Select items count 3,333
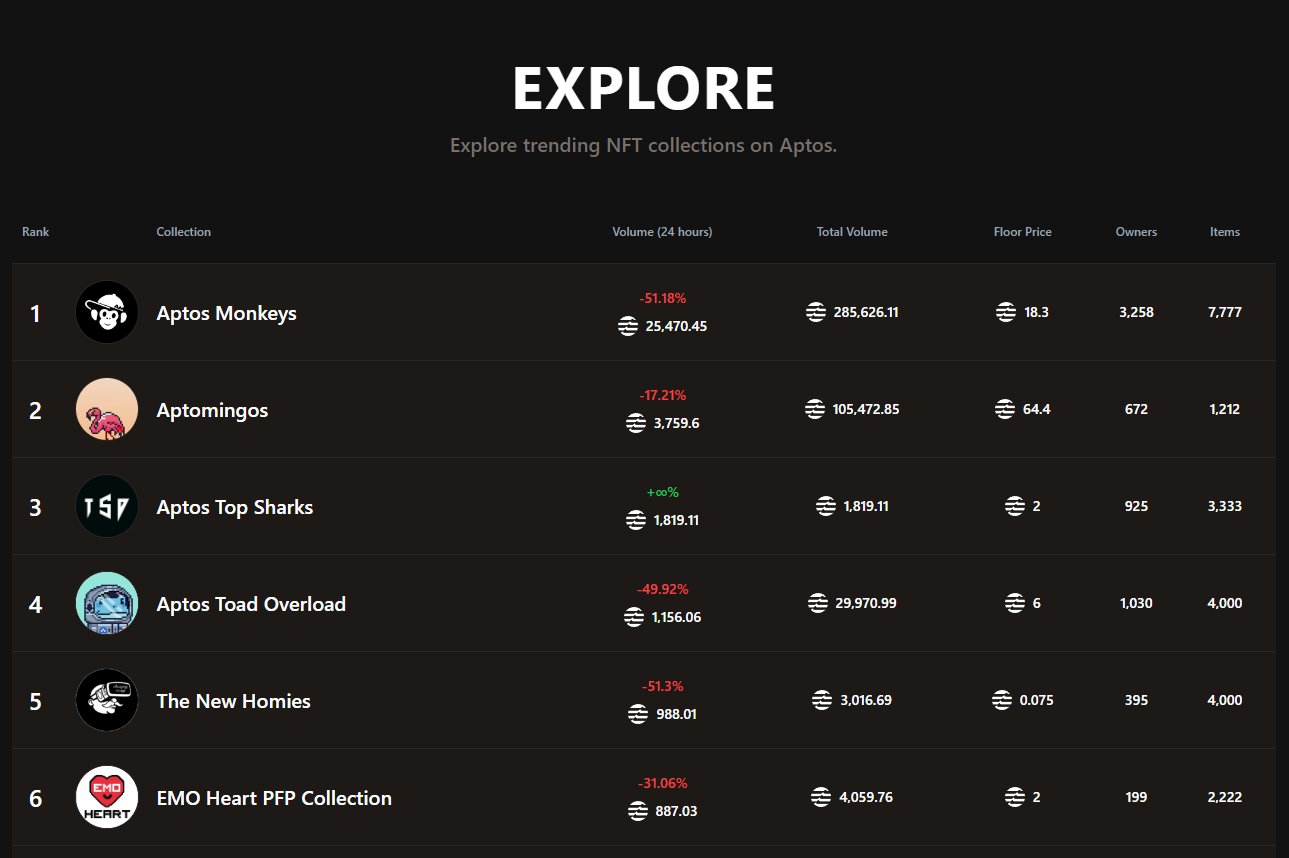This screenshot has height=858, width=1289. 1225,506
